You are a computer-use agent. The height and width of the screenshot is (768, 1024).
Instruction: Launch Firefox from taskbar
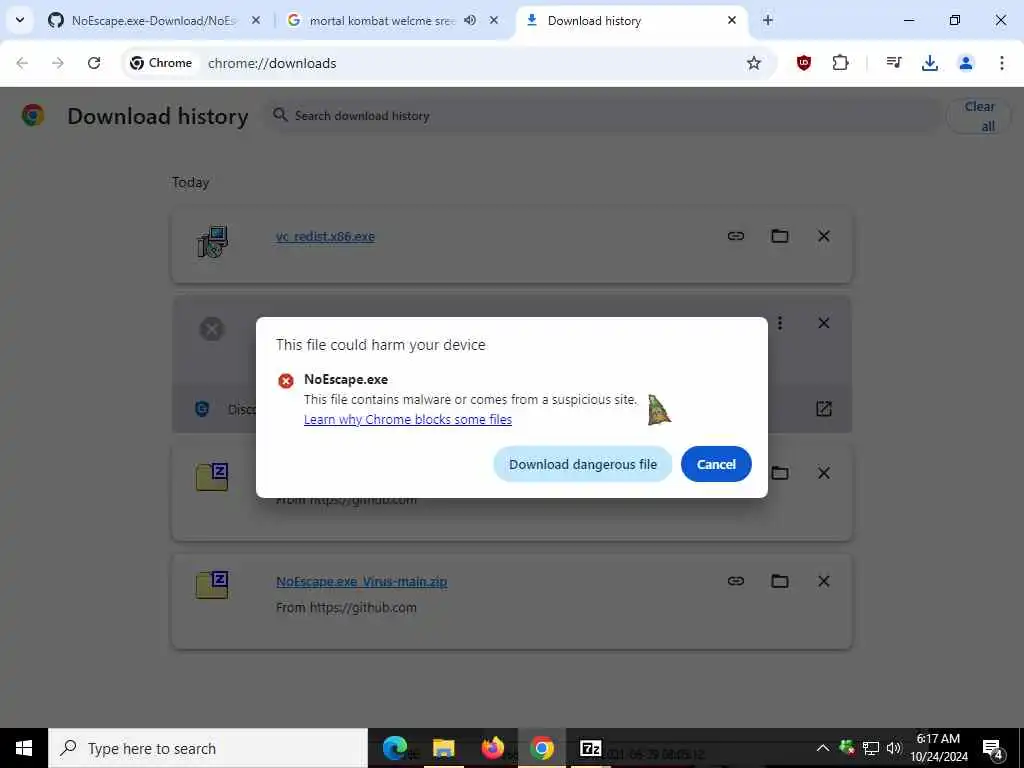point(492,748)
